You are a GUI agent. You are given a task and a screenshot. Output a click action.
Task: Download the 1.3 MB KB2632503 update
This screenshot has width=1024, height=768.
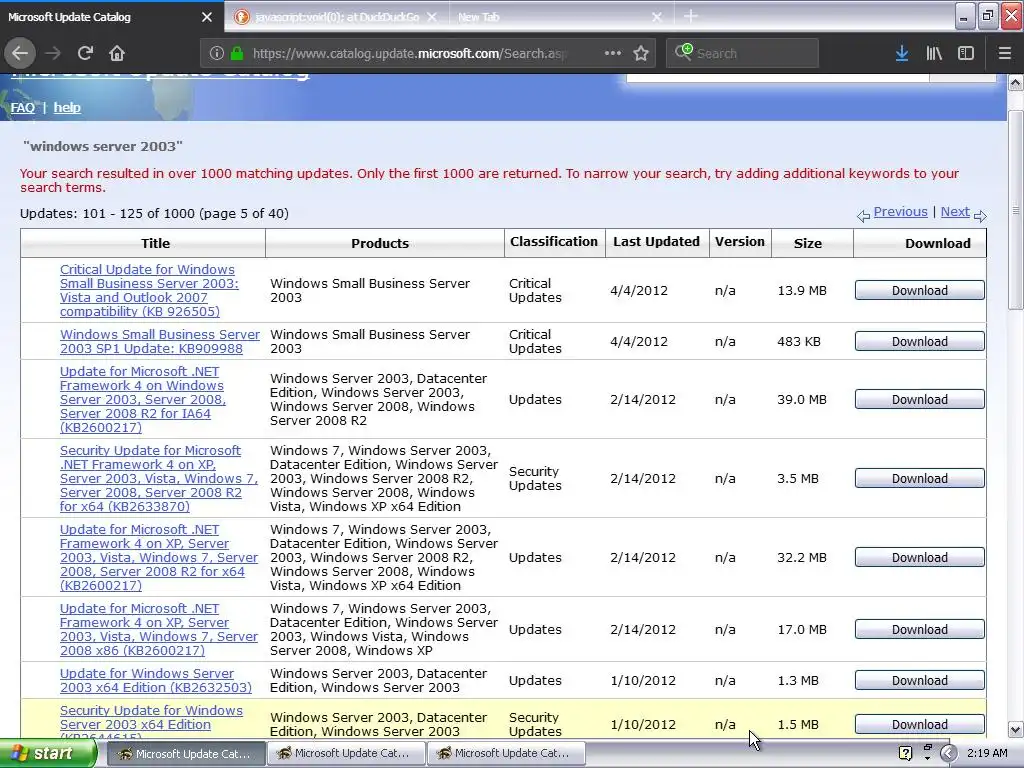pos(920,680)
